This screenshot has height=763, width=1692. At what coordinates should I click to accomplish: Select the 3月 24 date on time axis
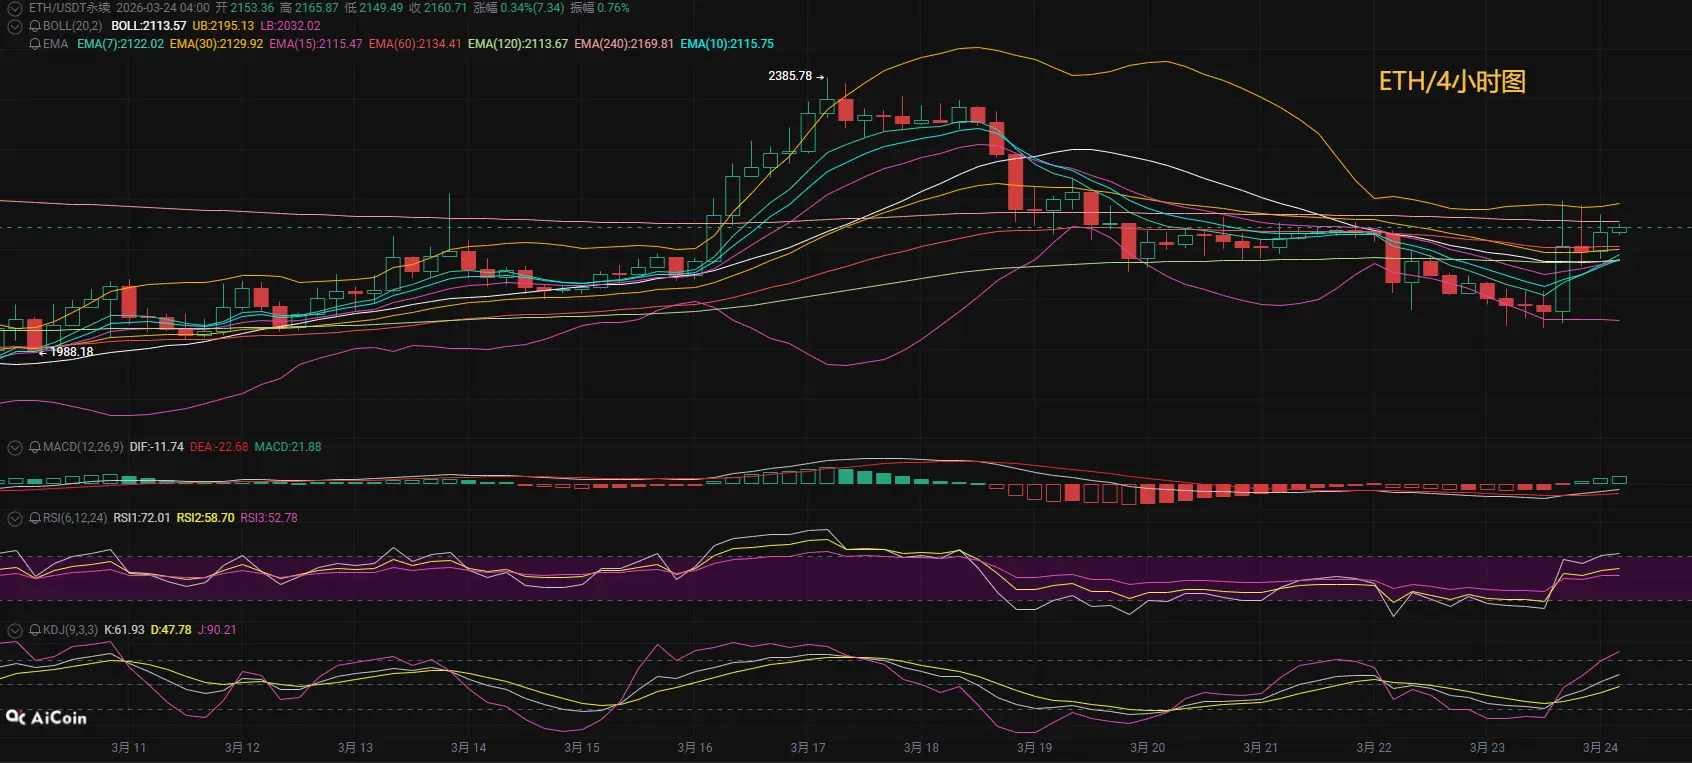[1600, 748]
